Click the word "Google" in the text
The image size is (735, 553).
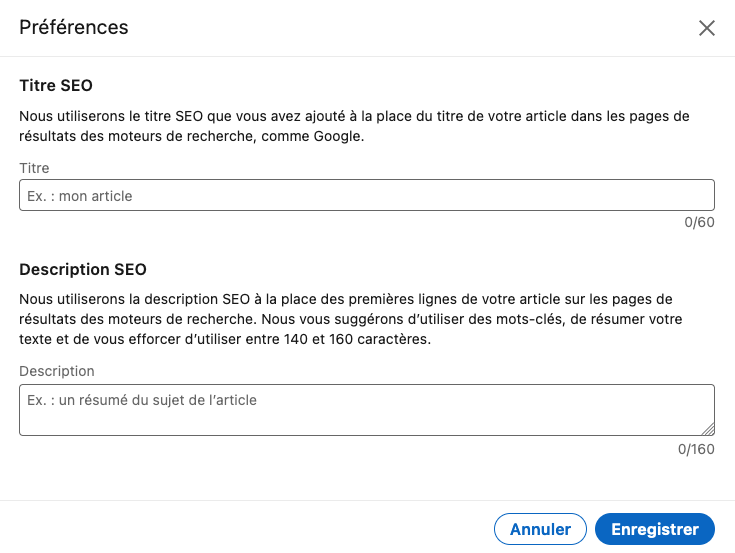337,137
